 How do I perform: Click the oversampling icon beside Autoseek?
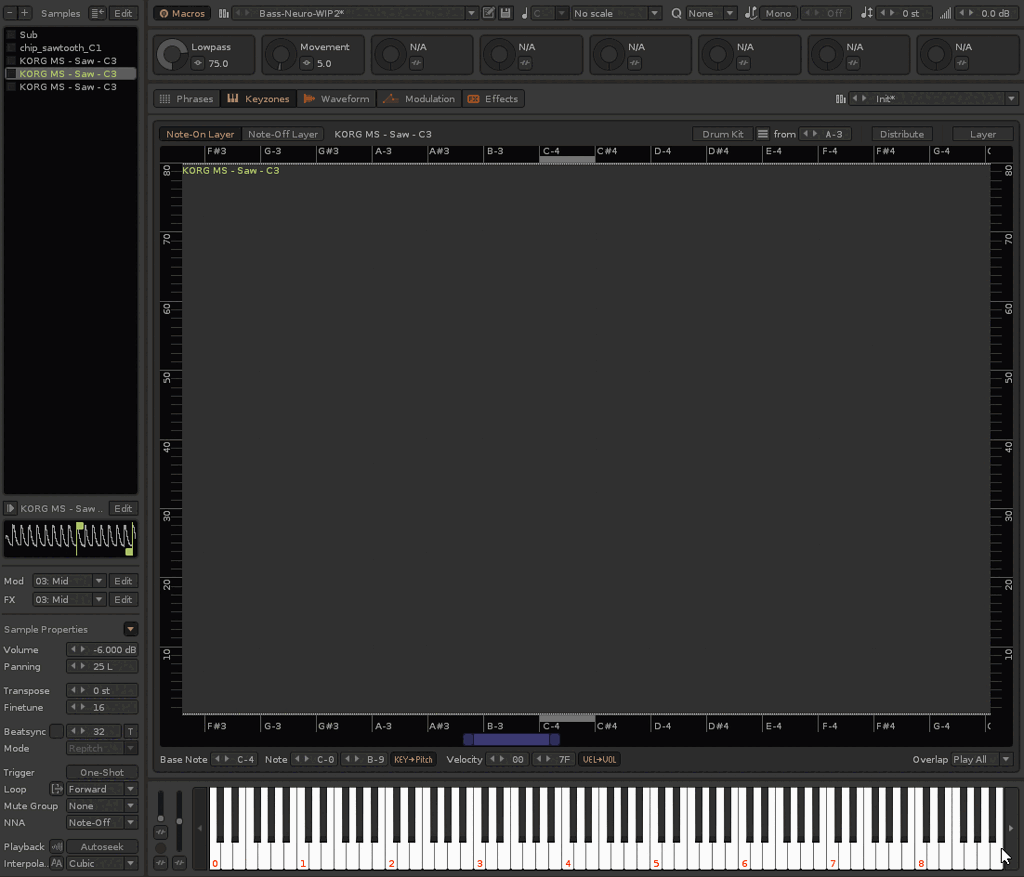click(57, 846)
